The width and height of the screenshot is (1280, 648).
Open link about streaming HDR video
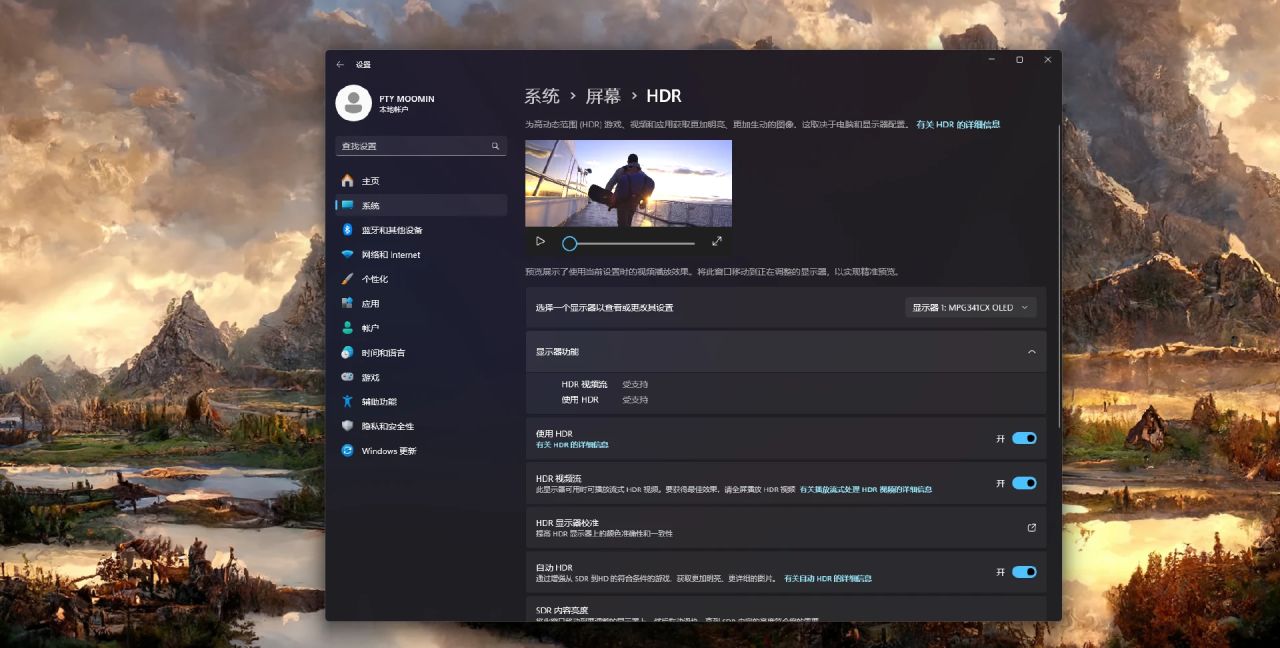[x=866, y=490]
